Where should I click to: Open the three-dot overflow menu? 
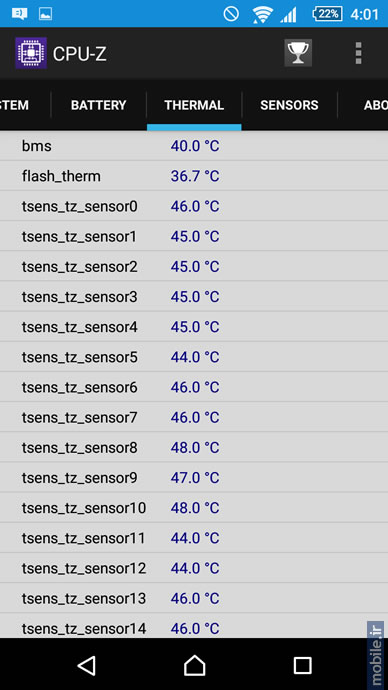359,53
